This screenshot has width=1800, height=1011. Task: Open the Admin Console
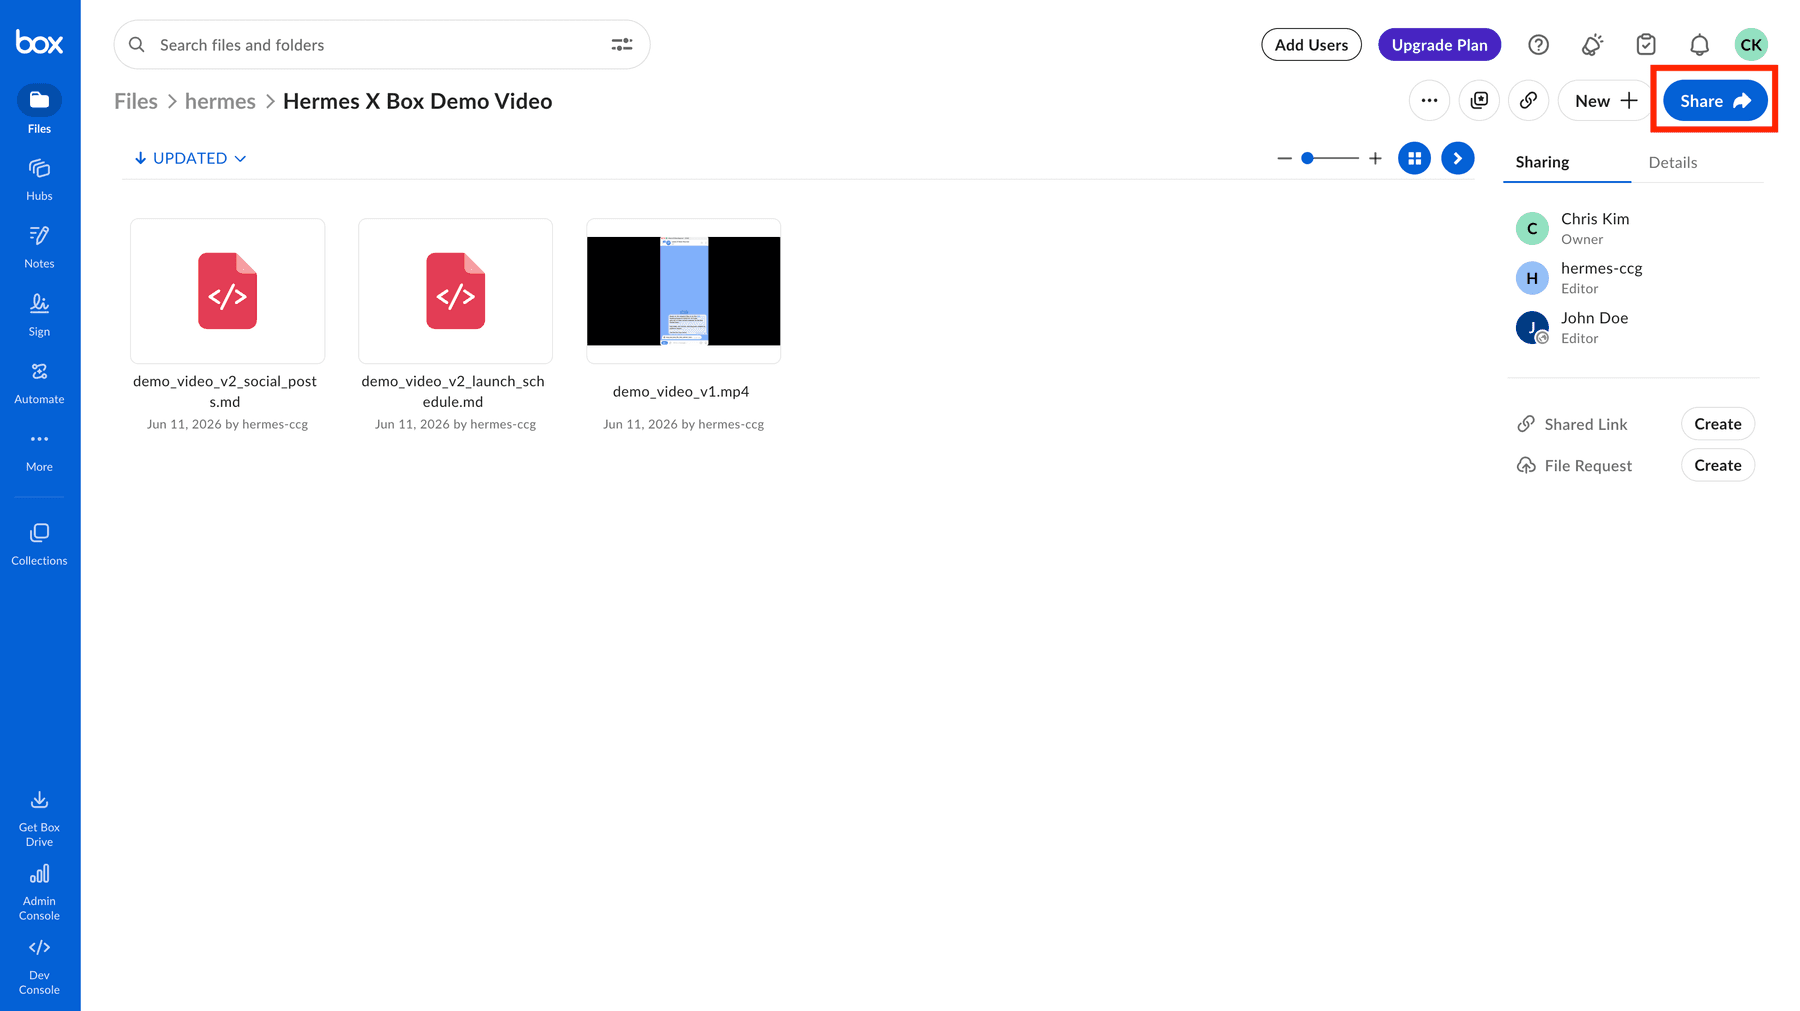click(x=39, y=892)
